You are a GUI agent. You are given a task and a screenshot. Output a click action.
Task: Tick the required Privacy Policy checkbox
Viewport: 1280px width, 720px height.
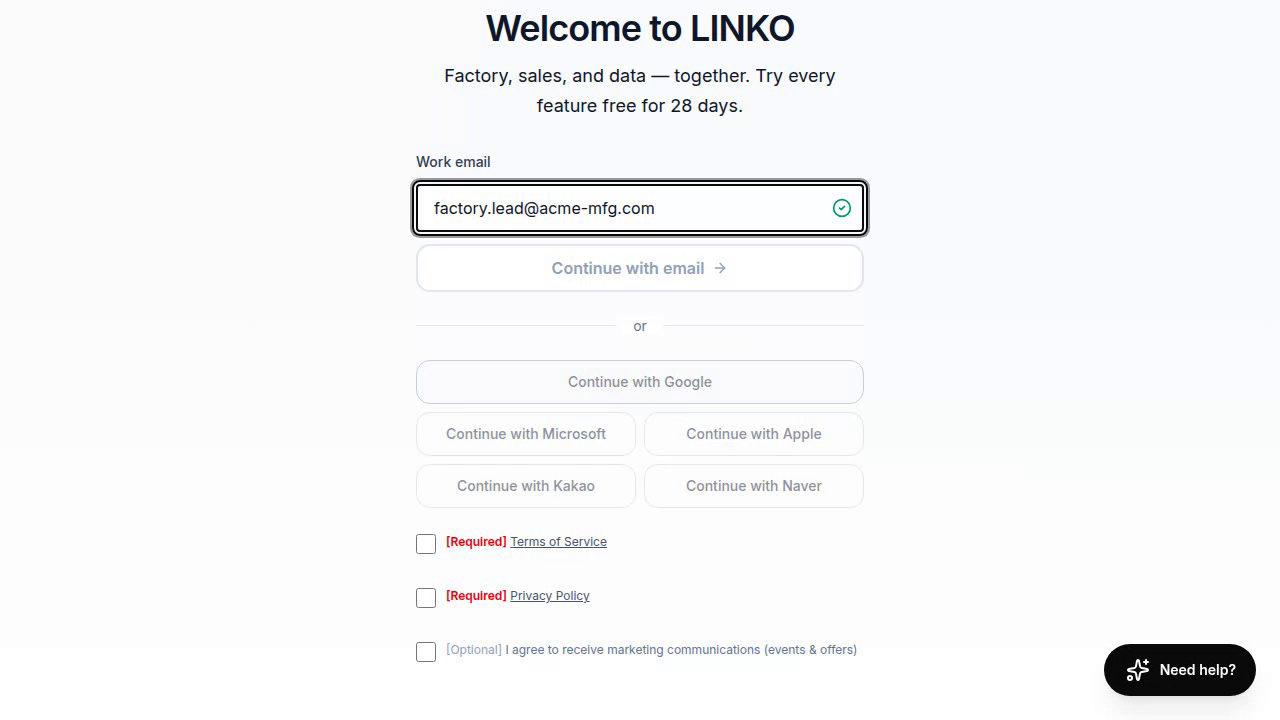coord(426,598)
